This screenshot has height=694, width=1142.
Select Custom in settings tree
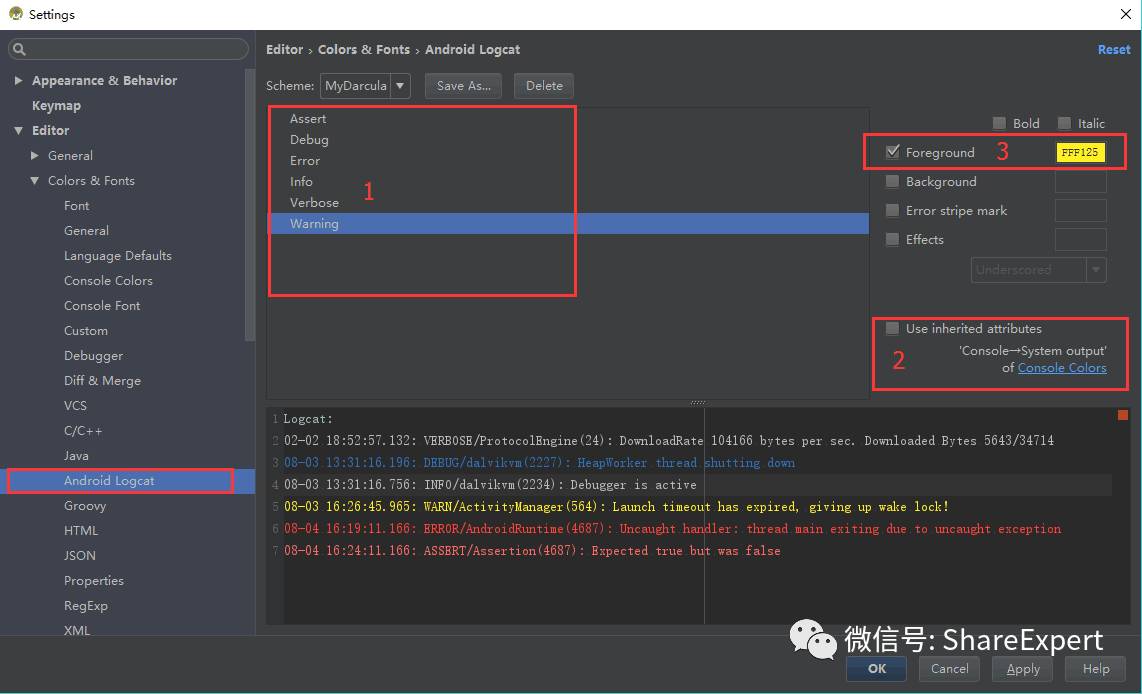coord(86,331)
